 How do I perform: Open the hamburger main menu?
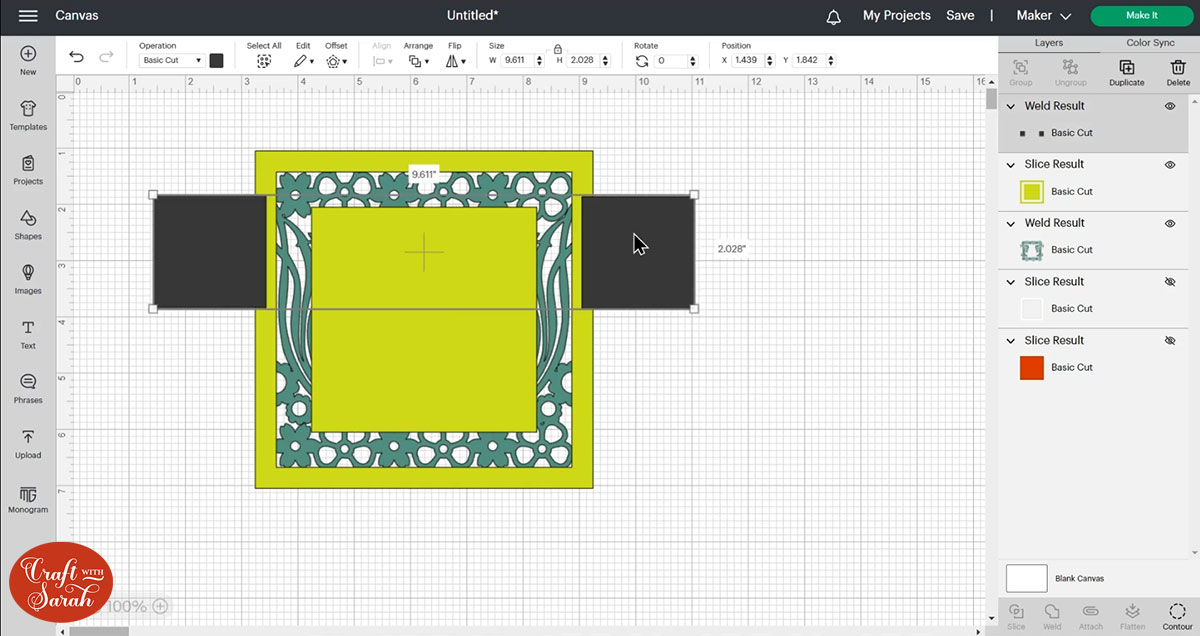point(28,16)
